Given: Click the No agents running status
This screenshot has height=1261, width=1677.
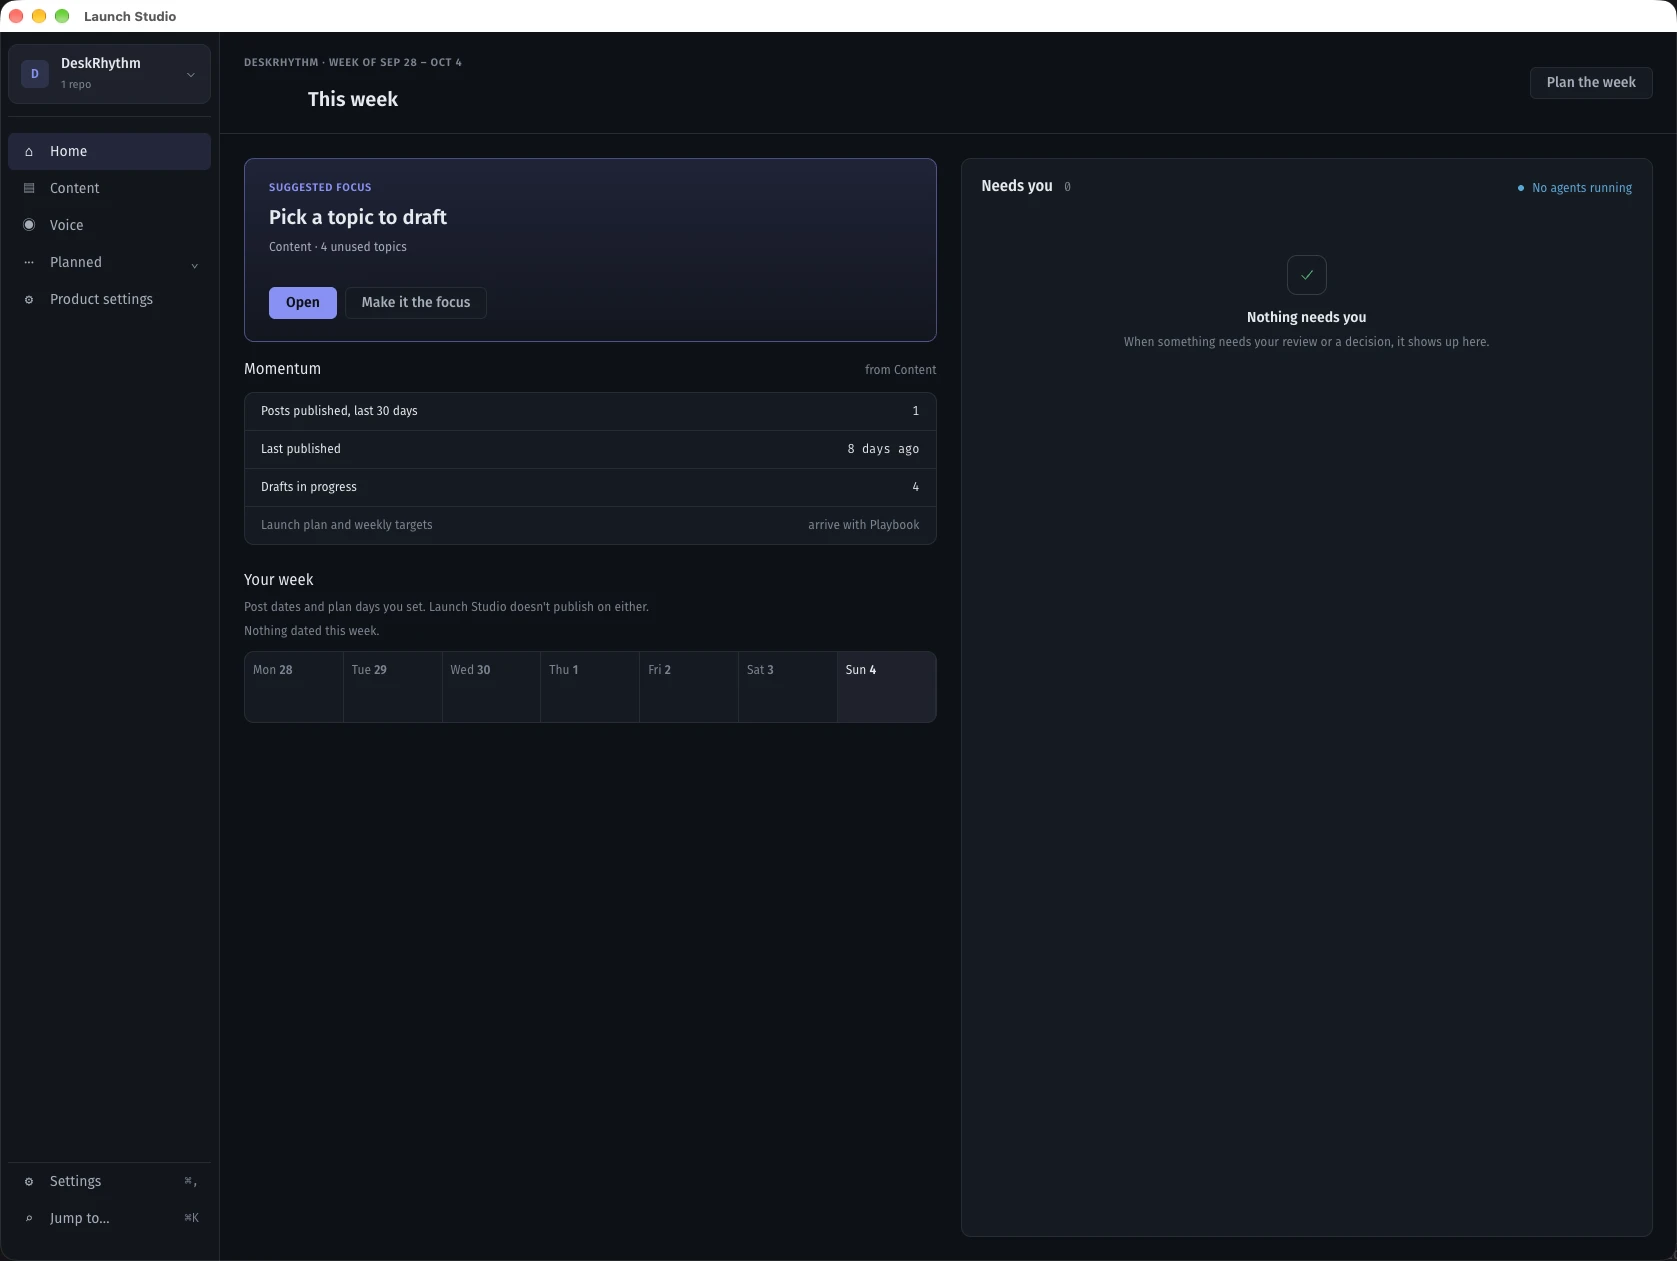Looking at the screenshot, I should [x=1575, y=188].
